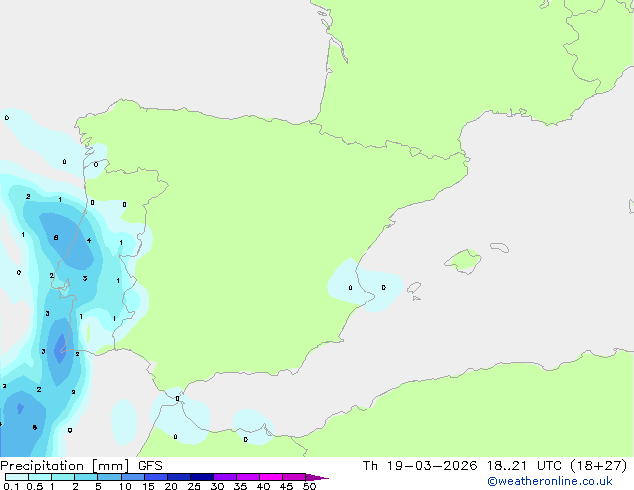Click the Ibiza island outline on the map
The image size is (634, 490).
414,288
